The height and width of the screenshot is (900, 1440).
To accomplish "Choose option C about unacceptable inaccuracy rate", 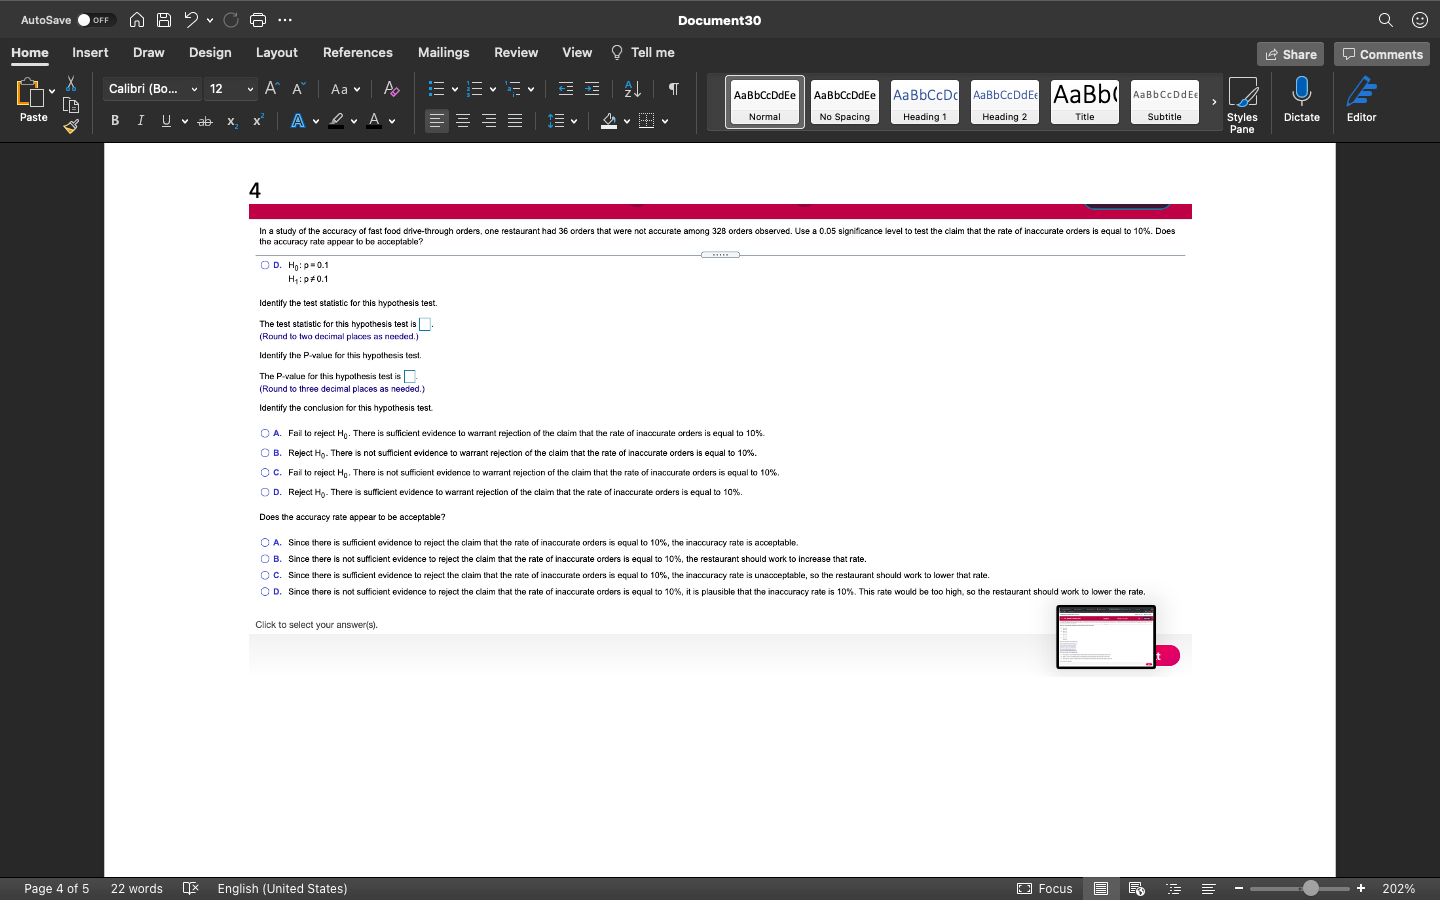I will point(262,575).
